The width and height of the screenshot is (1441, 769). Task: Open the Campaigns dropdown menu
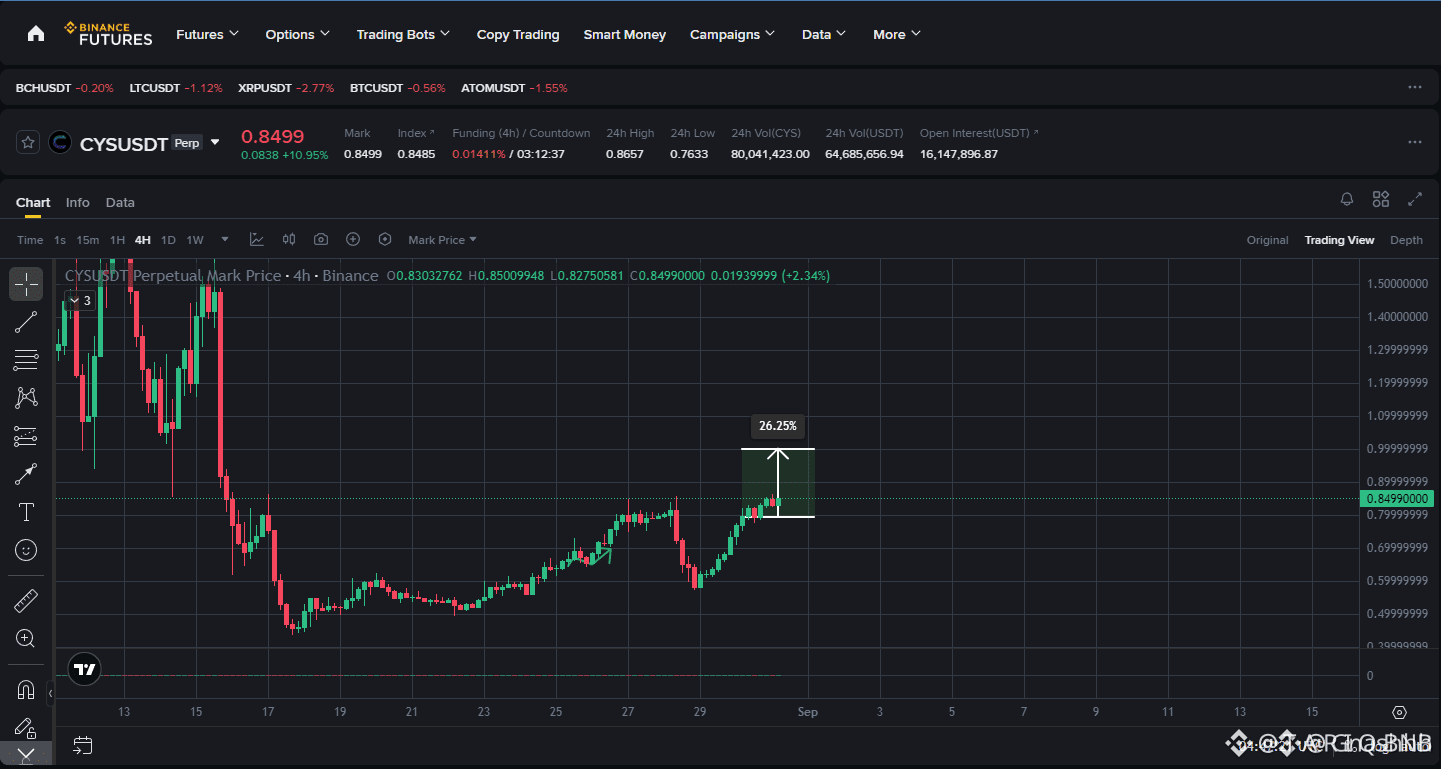(x=733, y=34)
